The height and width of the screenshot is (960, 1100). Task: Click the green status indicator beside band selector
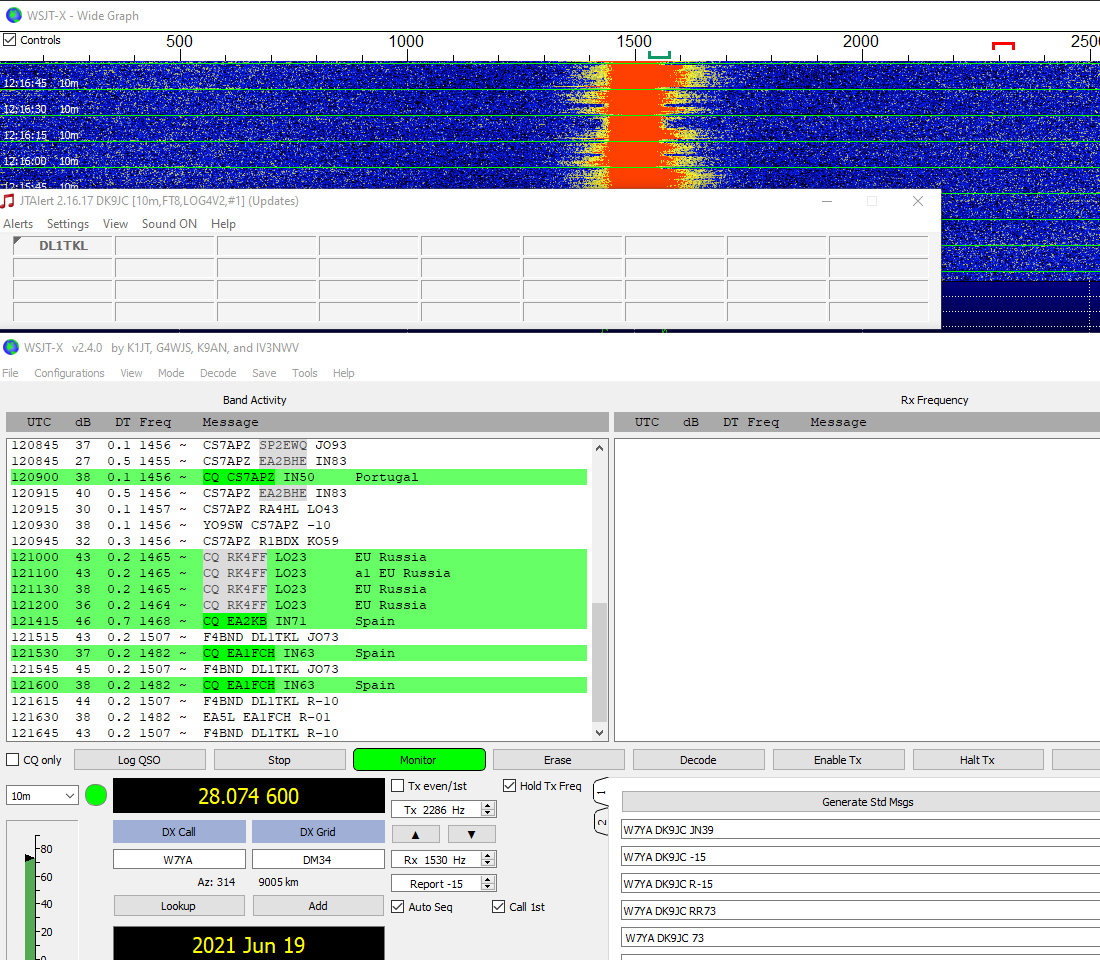tap(95, 795)
